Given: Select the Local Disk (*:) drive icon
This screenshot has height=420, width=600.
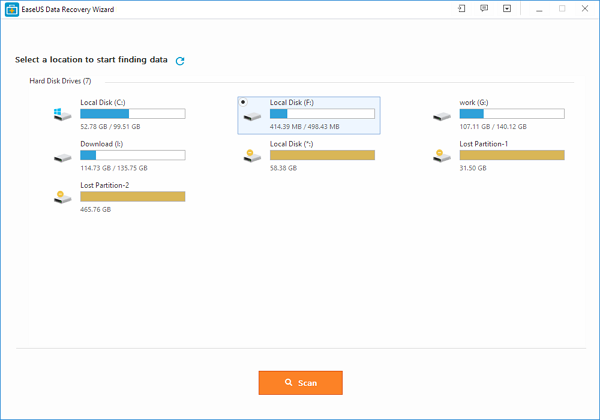Looking at the screenshot, I should coord(252,156).
